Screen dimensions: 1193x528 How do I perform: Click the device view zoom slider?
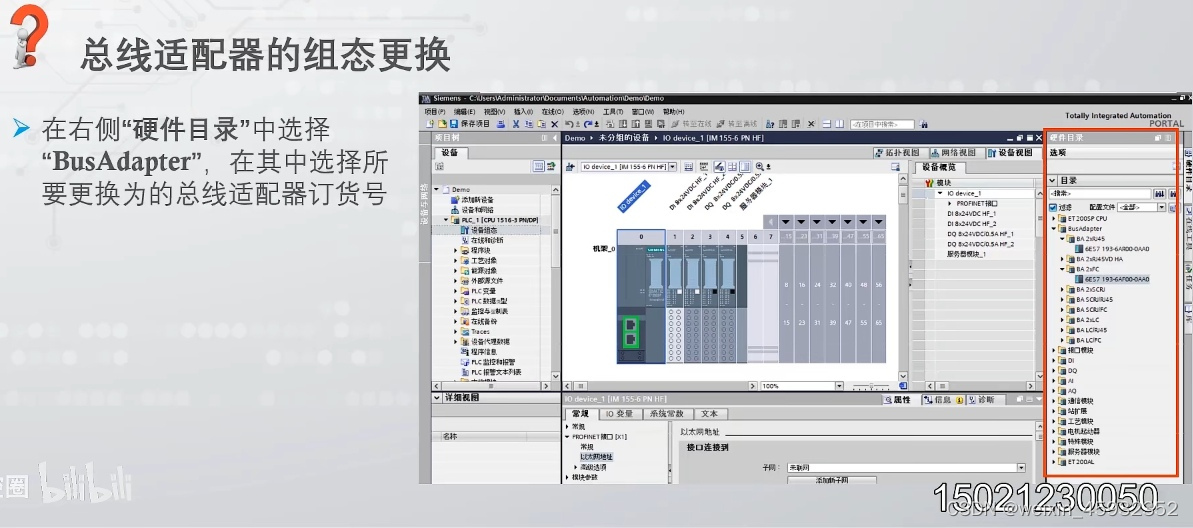(871, 386)
